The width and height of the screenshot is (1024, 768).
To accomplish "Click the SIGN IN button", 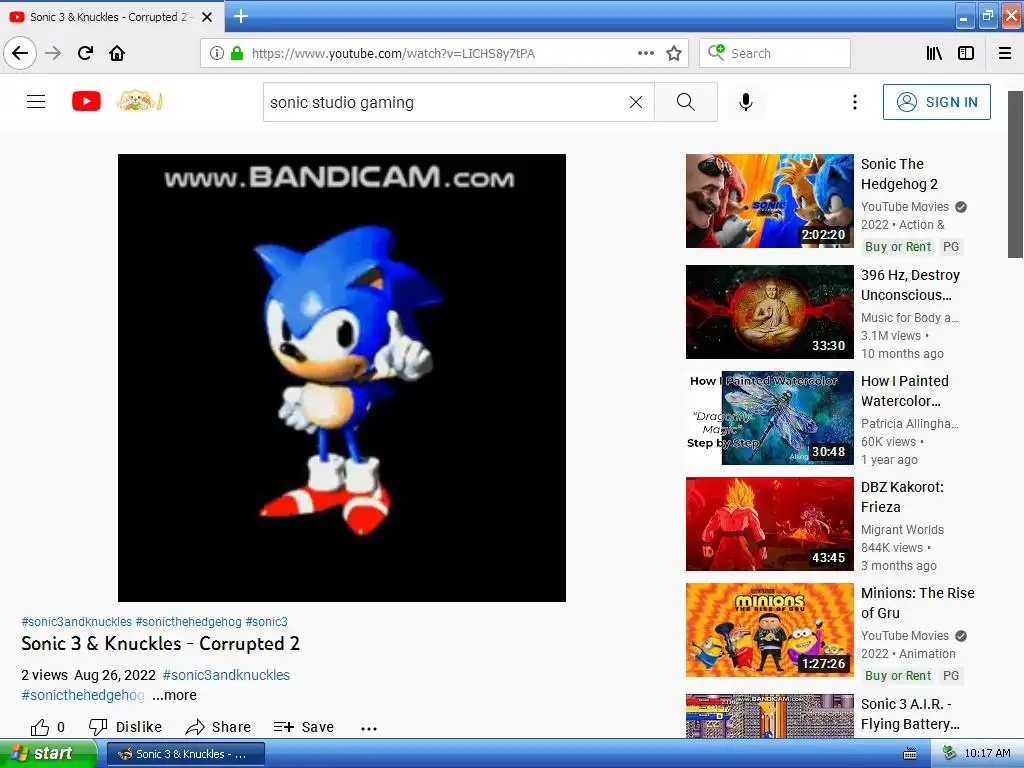I will coord(936,102).
